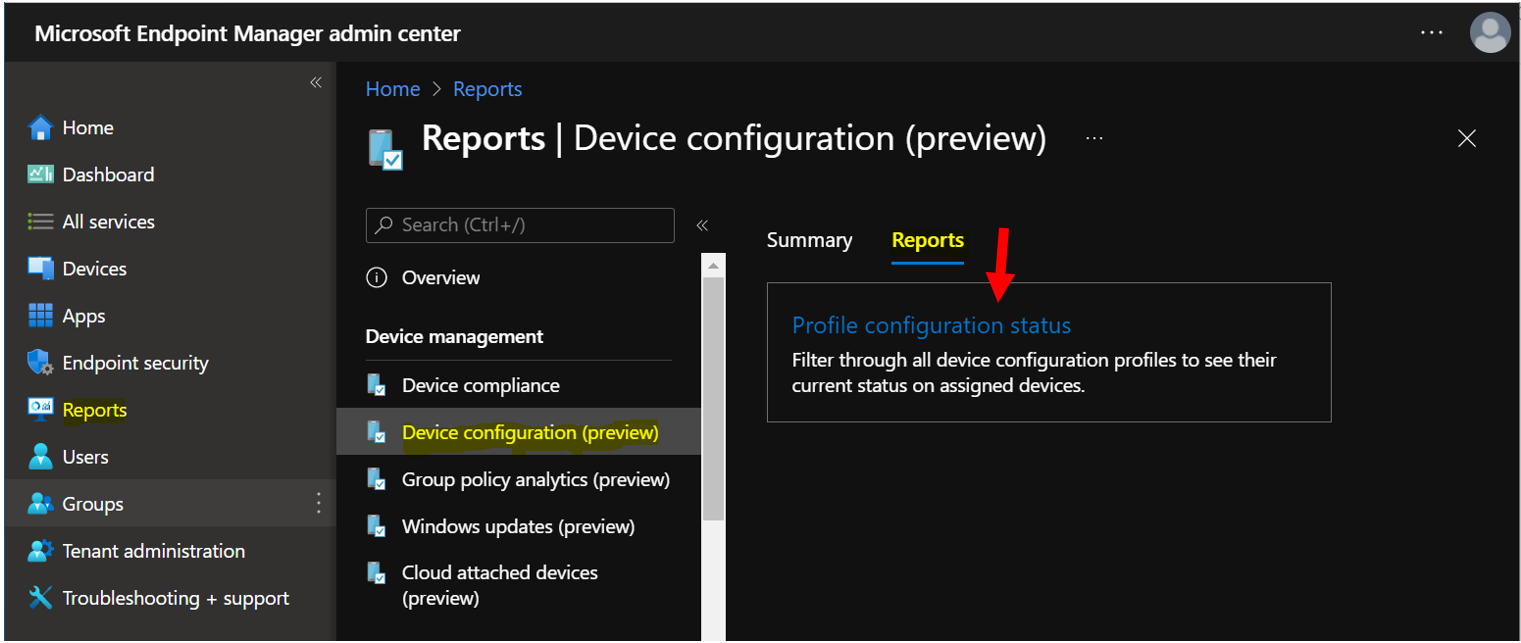Select Reports in the left sidebar
This screenshot has height=643, width=1521.
168,409
